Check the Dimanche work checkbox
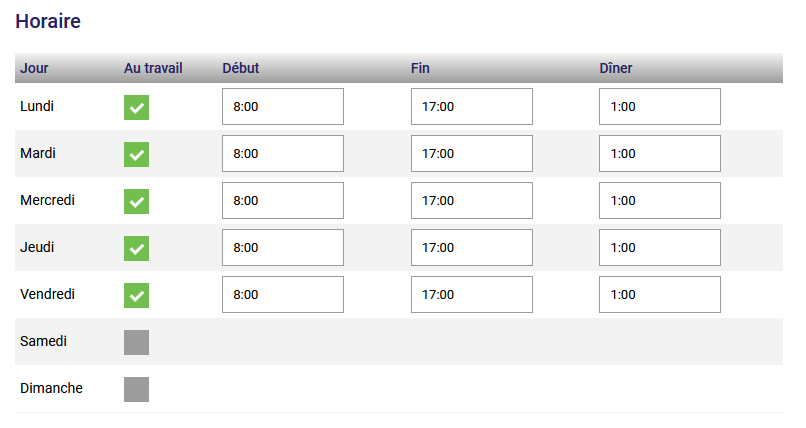This screenshot has height=428, width=806. tap(136, 389)
